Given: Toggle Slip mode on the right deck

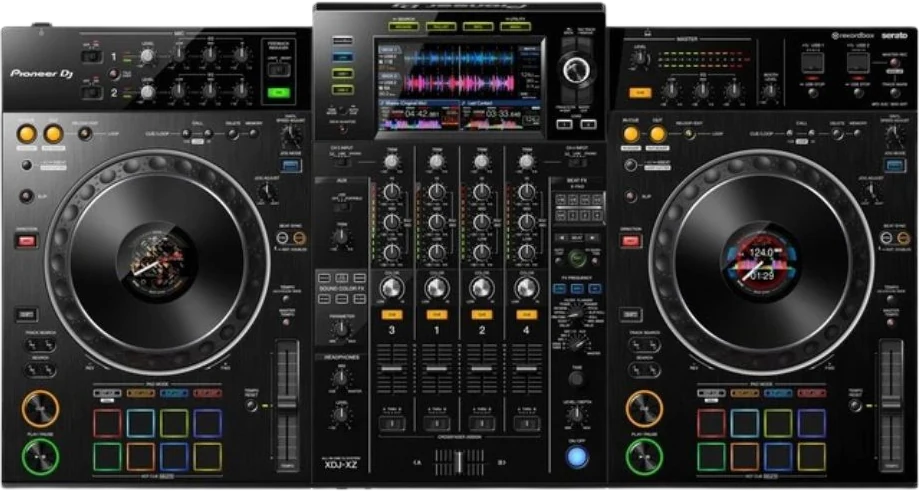Looking at the screenshot, I should pos(630,196).
